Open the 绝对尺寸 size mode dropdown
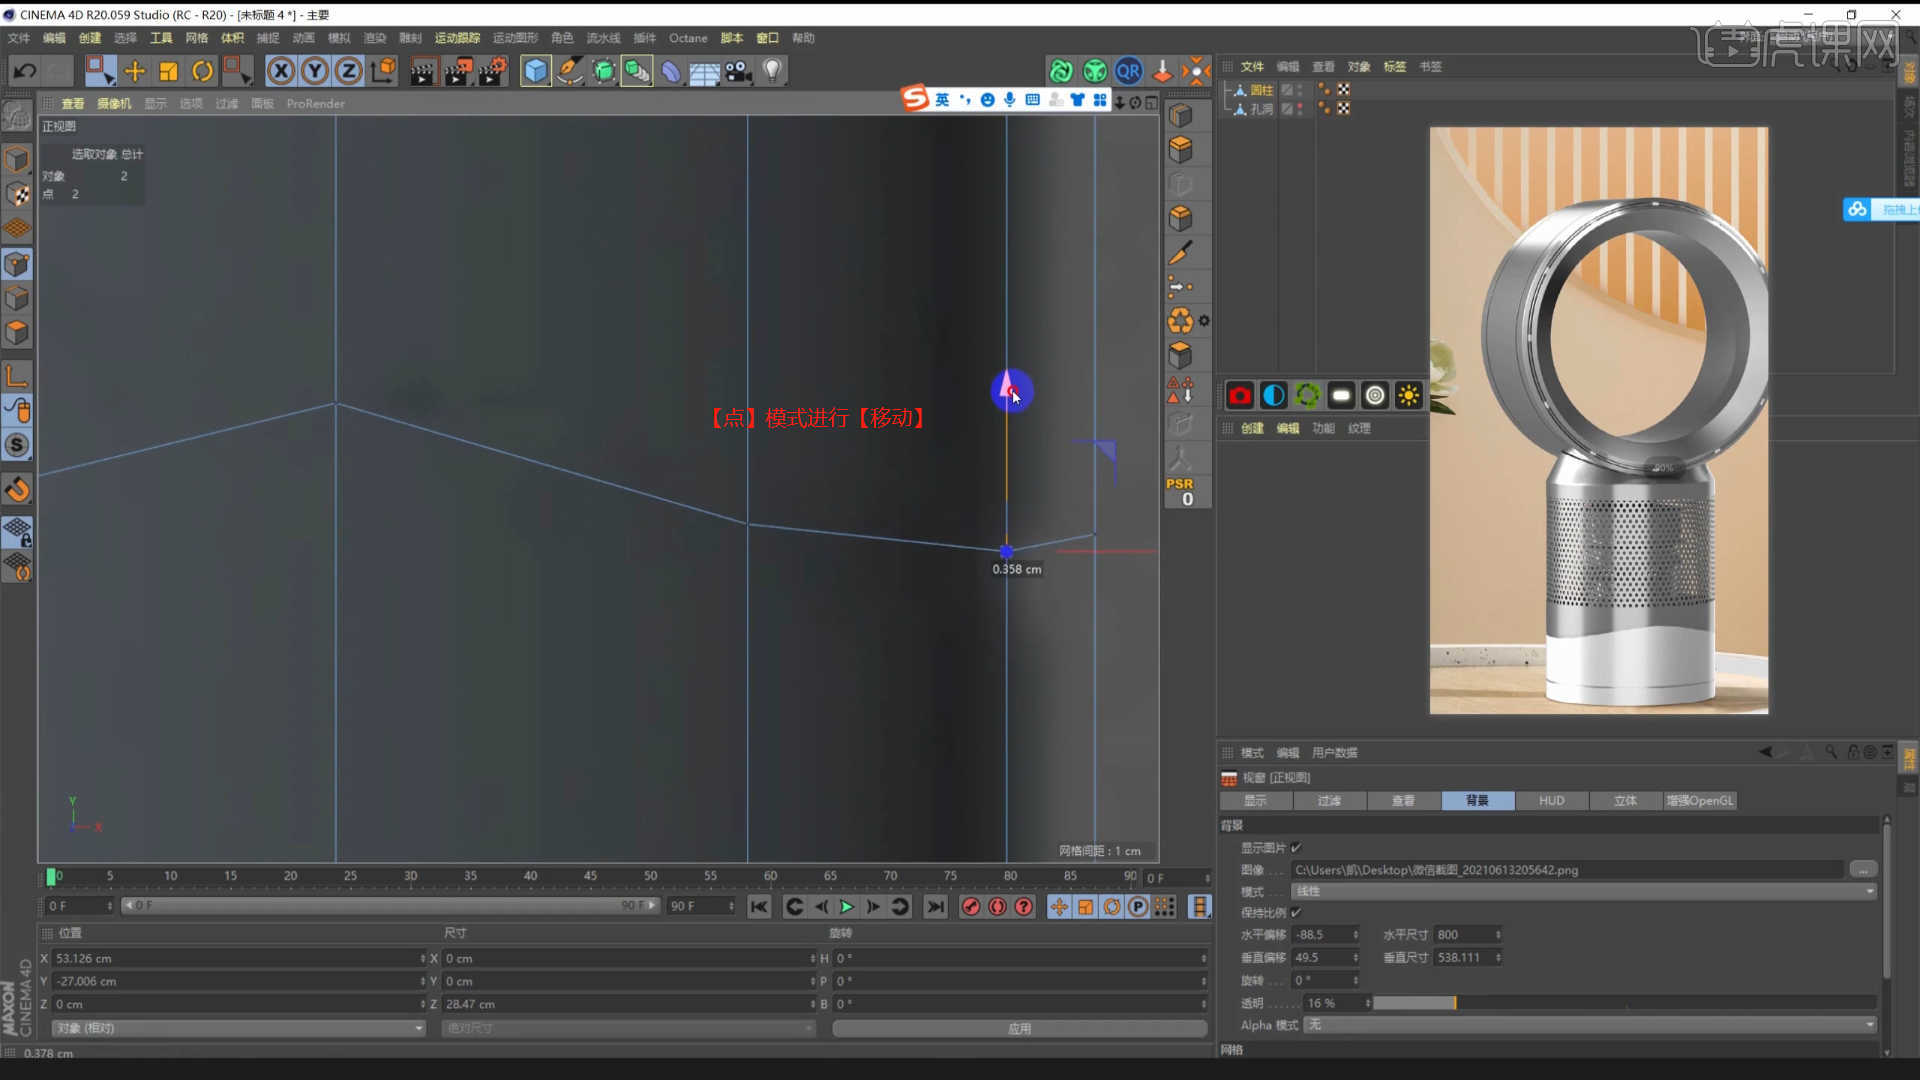The height and width of the screenshot is (1080, 1920). tap(628, 1028)
